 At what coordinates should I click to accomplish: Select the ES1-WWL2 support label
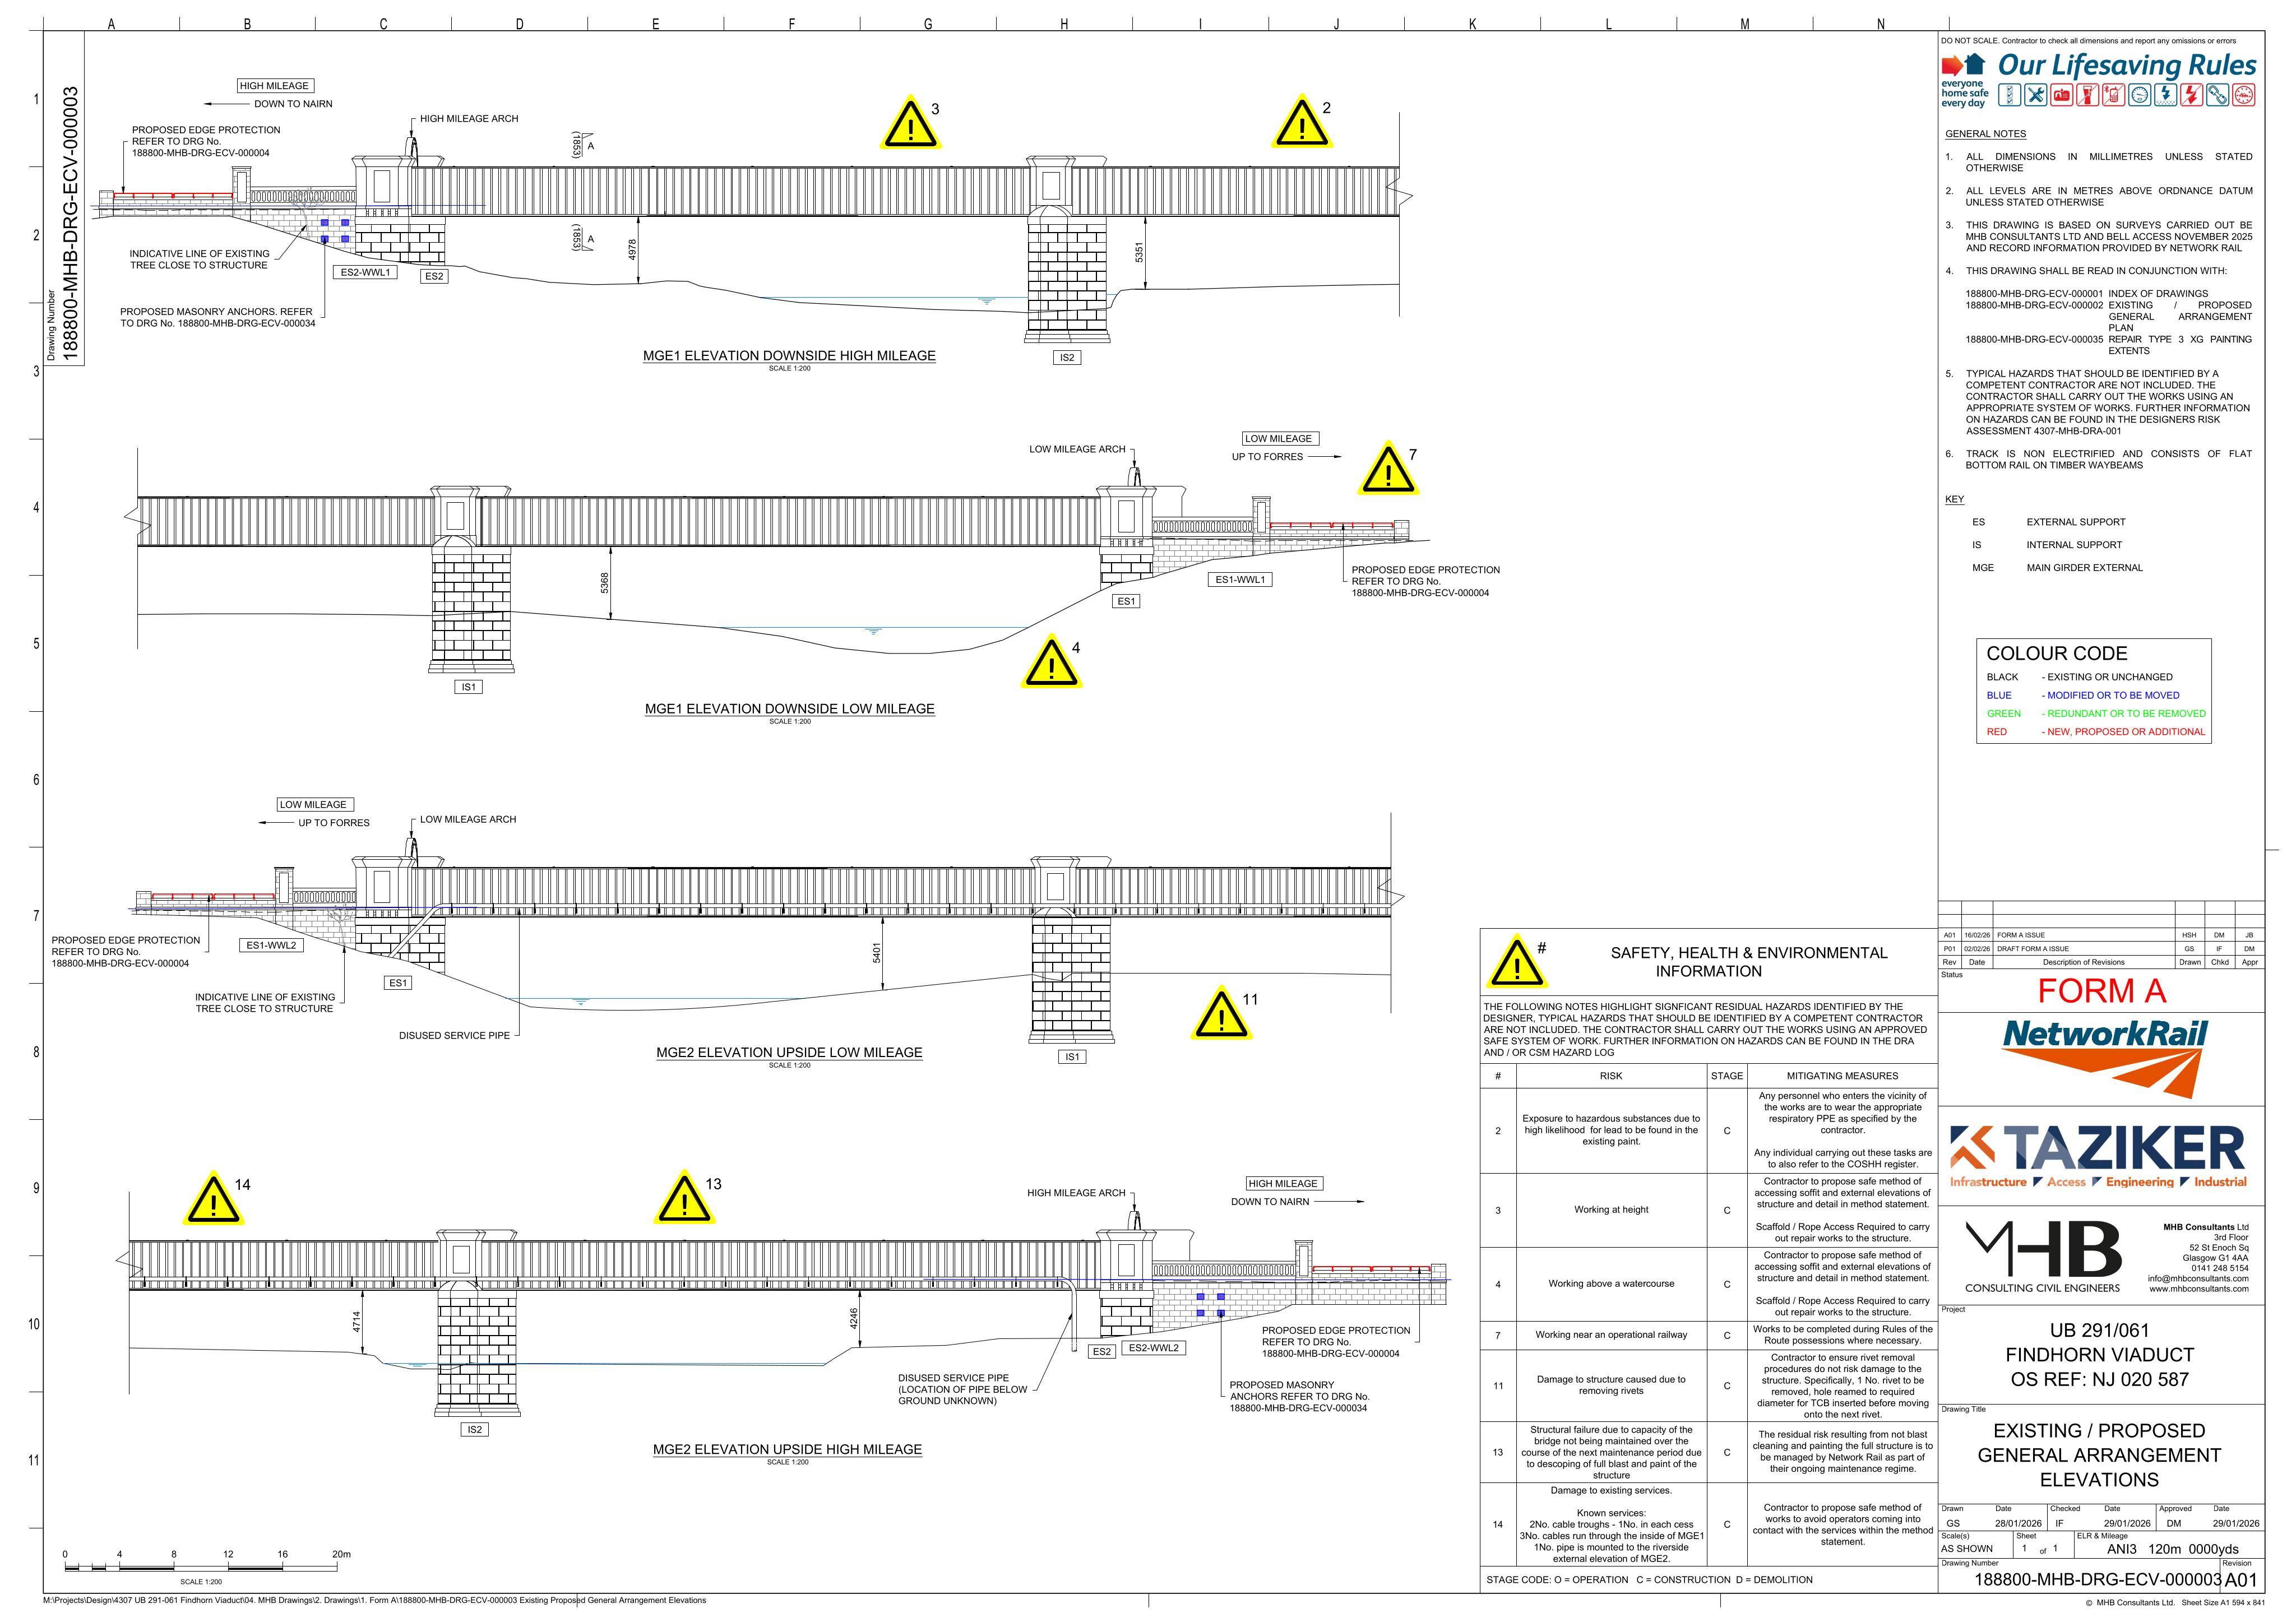(271, 945)
